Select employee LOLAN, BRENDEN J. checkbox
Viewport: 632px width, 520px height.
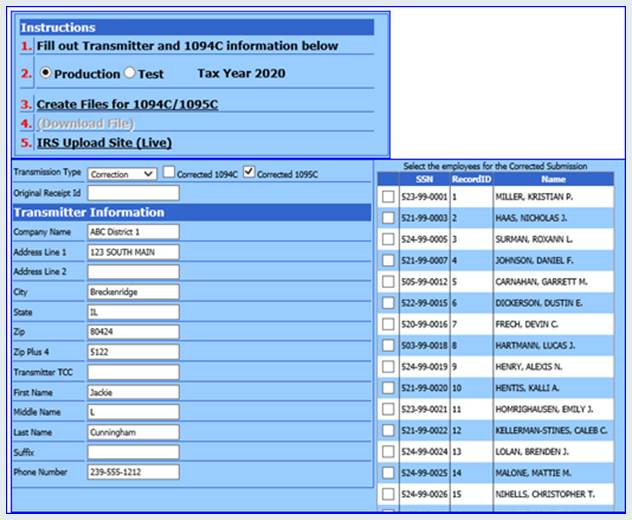click(388, 451)
